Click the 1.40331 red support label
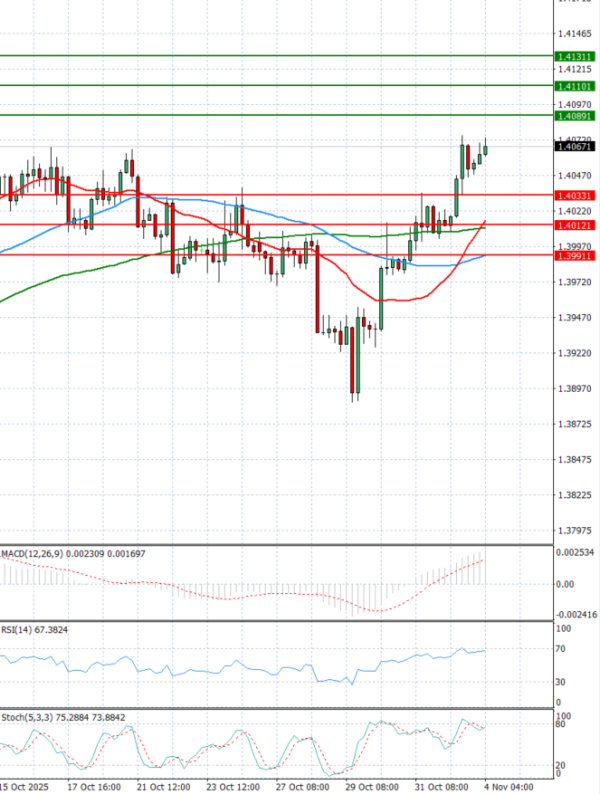 coord(576,196)
